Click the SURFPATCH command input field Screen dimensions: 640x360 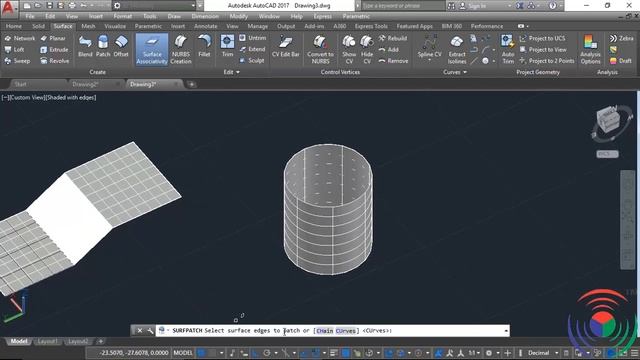pos(333,331)
